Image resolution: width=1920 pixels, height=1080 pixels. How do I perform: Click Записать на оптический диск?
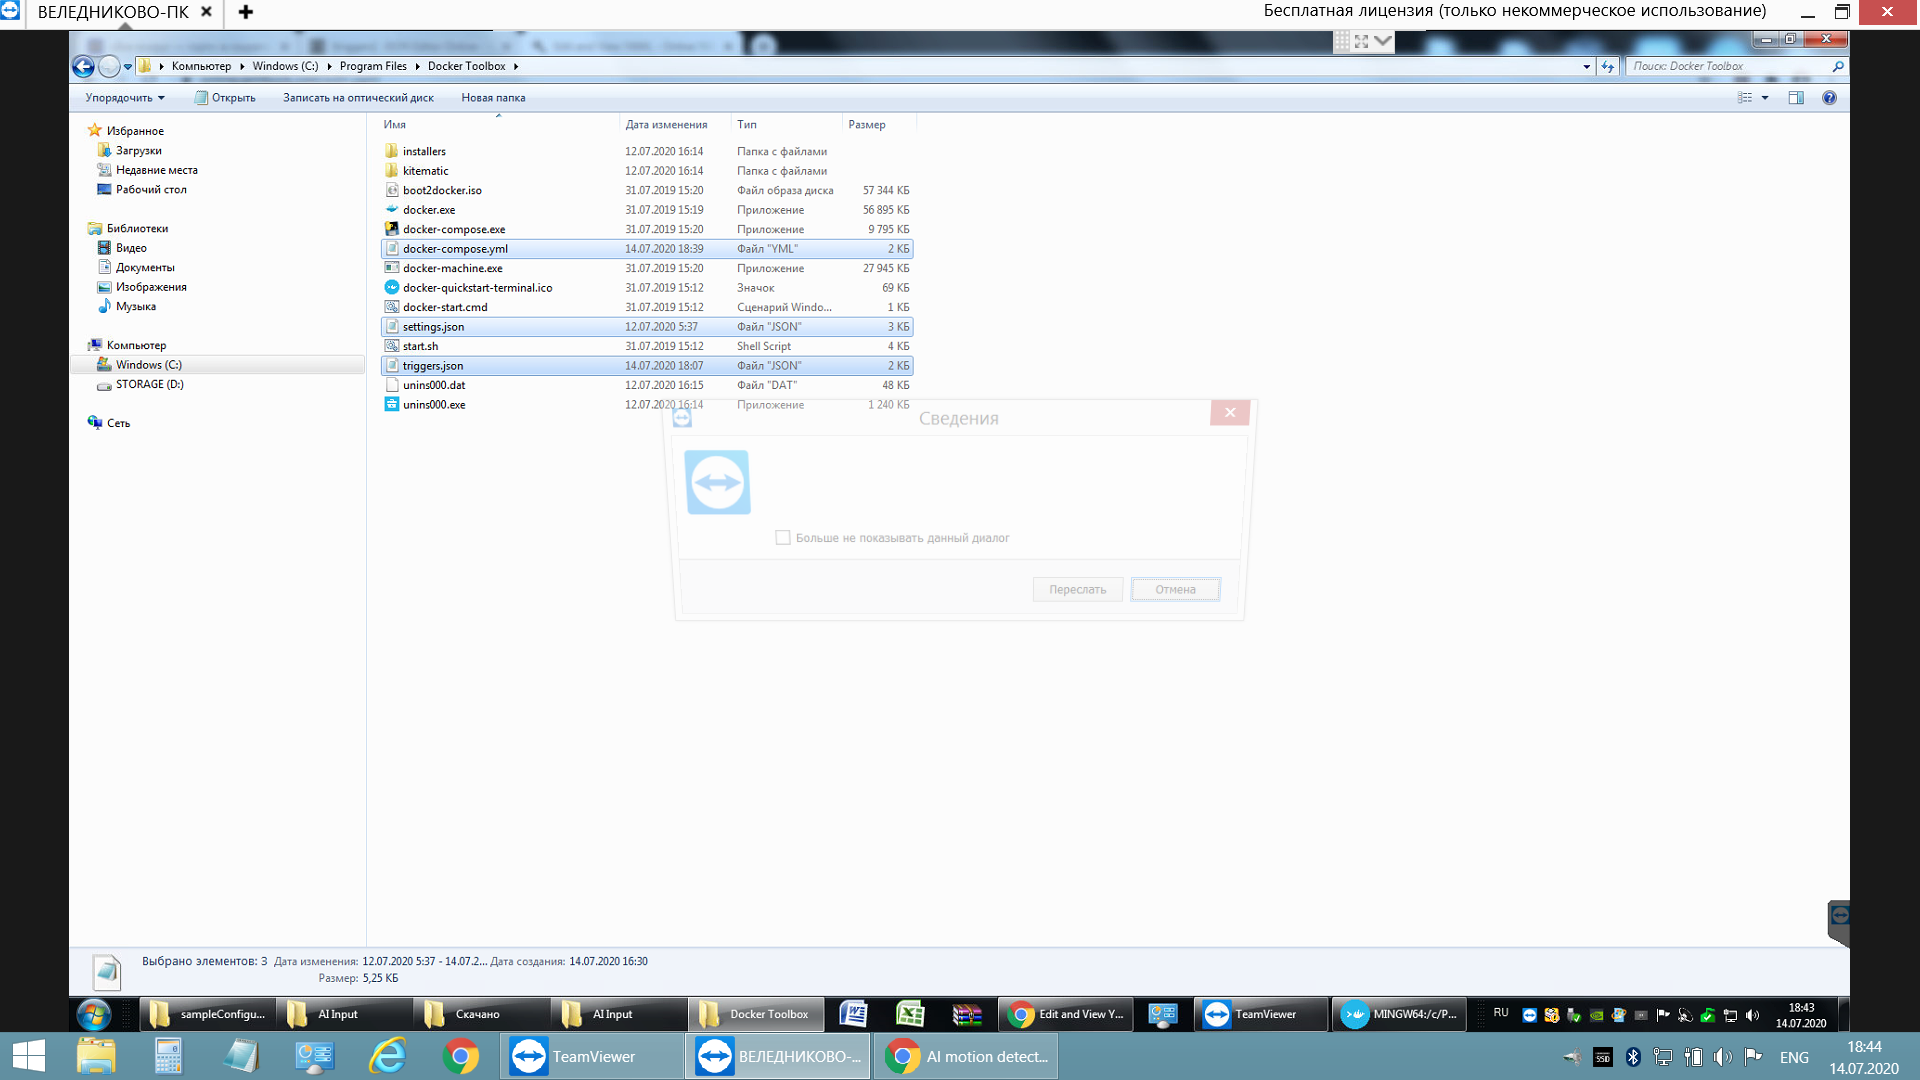pyautogui.click(x=358, y=98)
